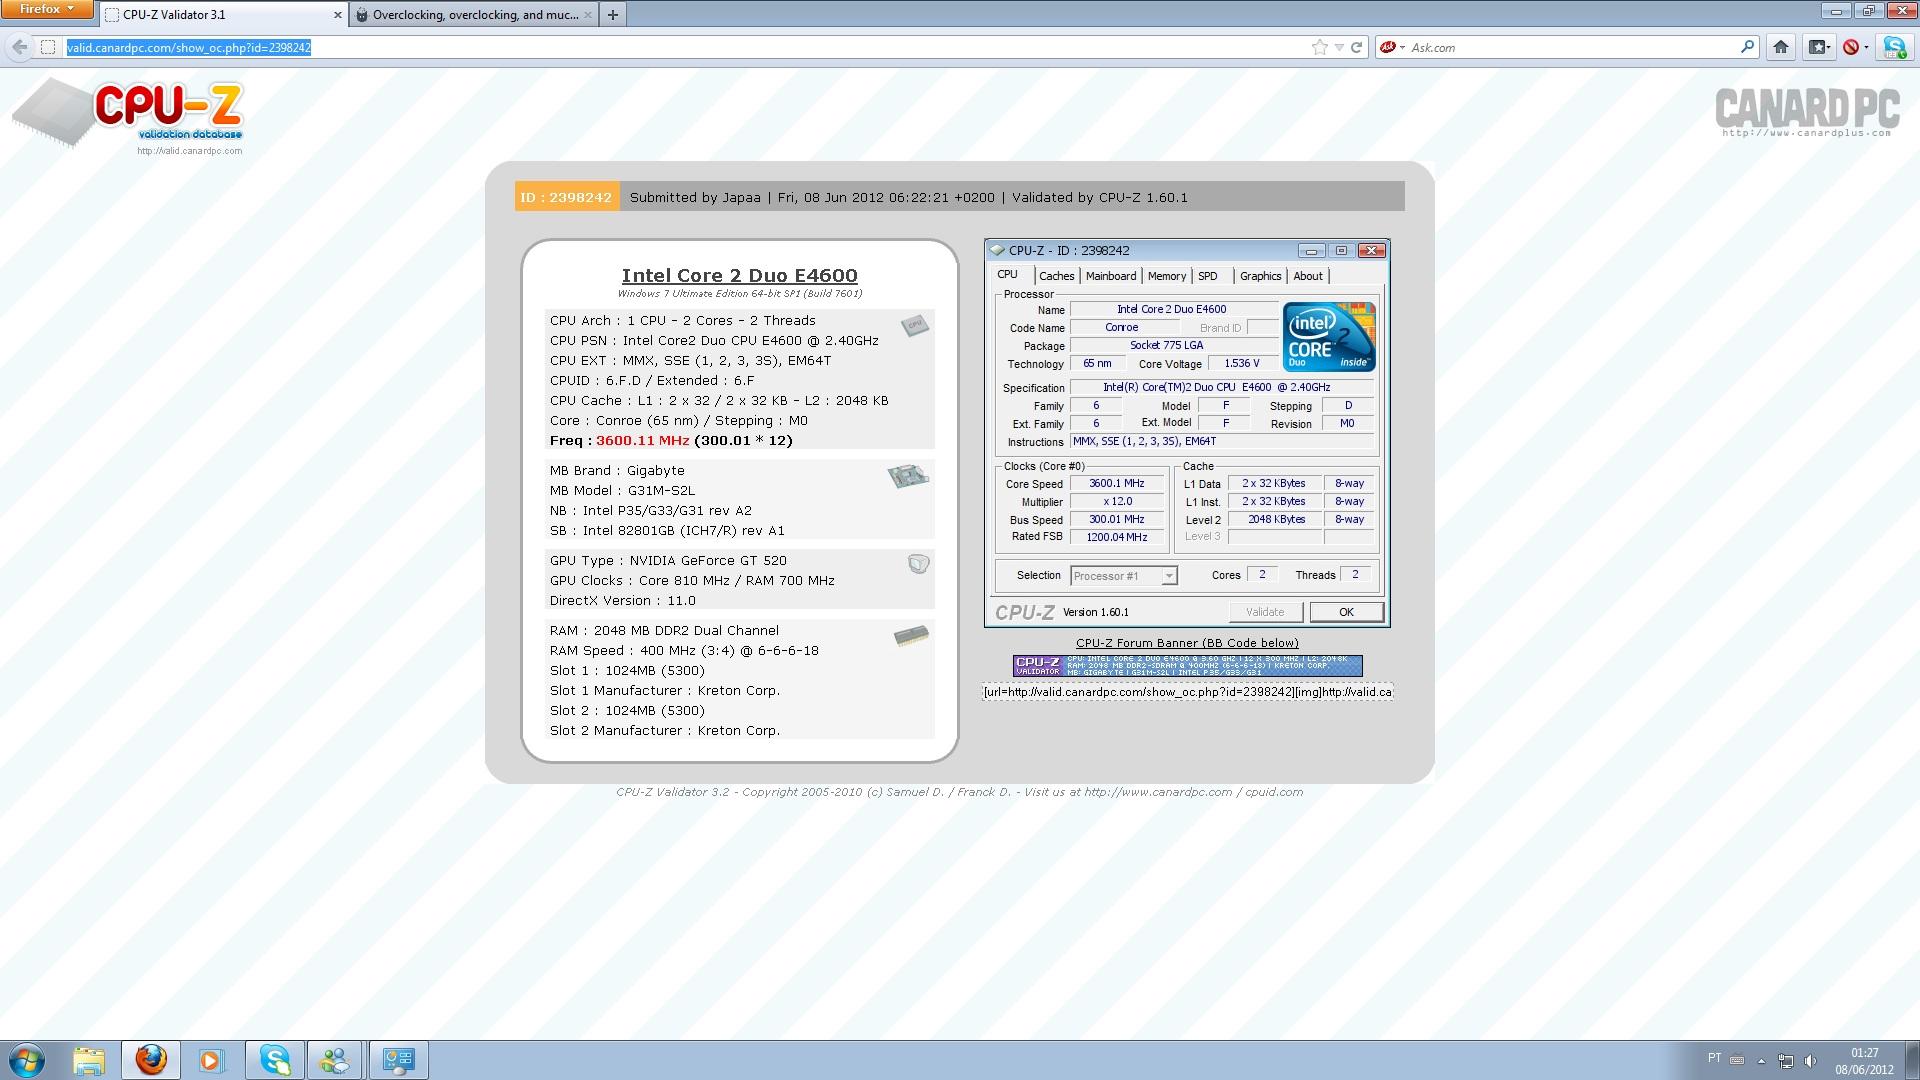Click the CPU-Z Validator forum banner image
This screenshot has height=1080, width=1920.
[1187, 666]
